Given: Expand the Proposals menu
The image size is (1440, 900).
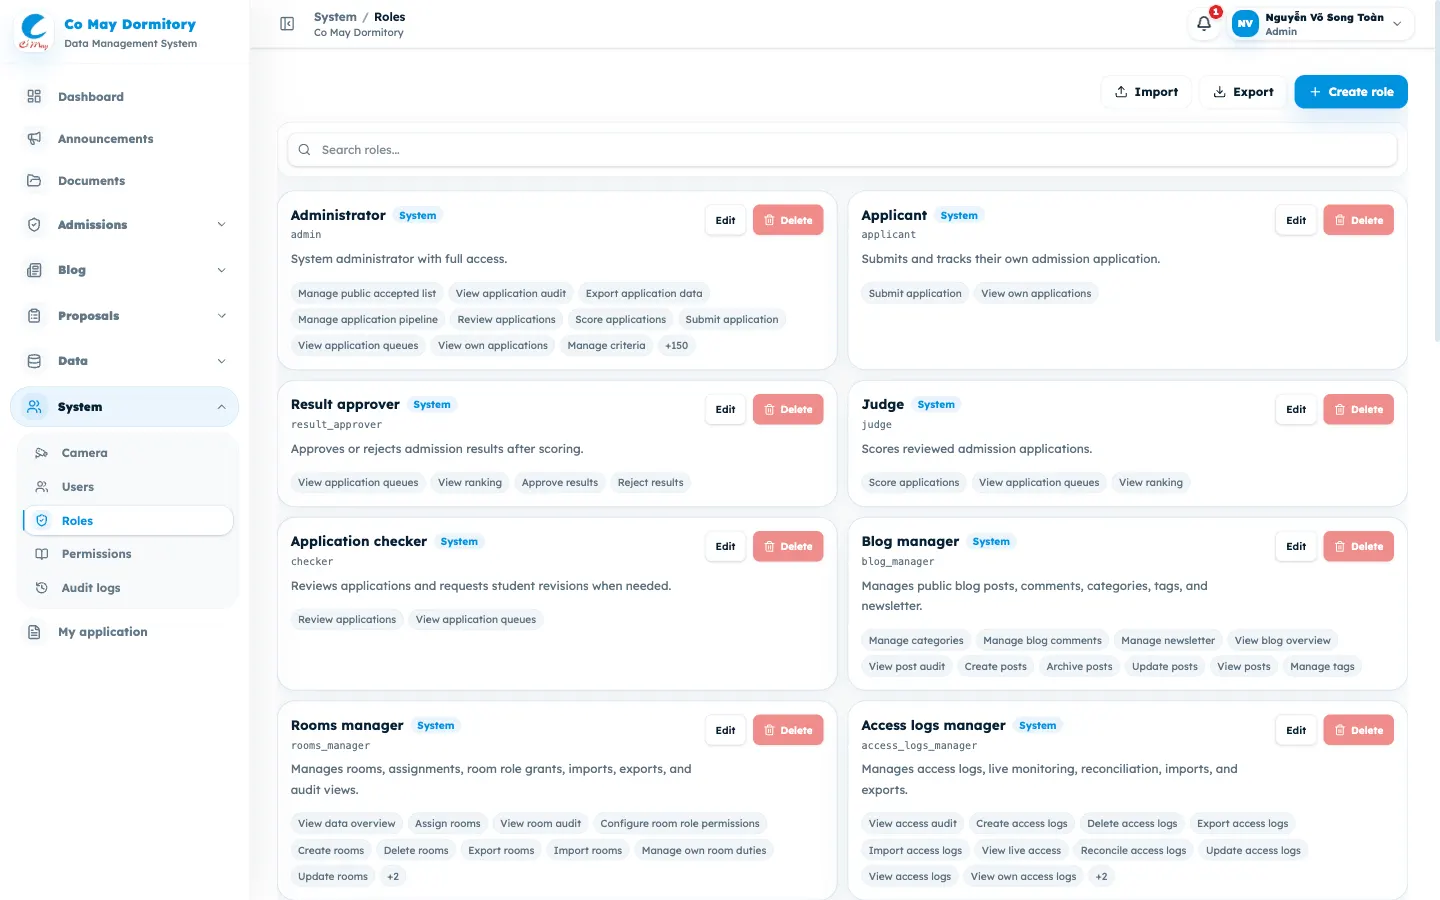Looking at the screenshot, I should coord(125,316).
